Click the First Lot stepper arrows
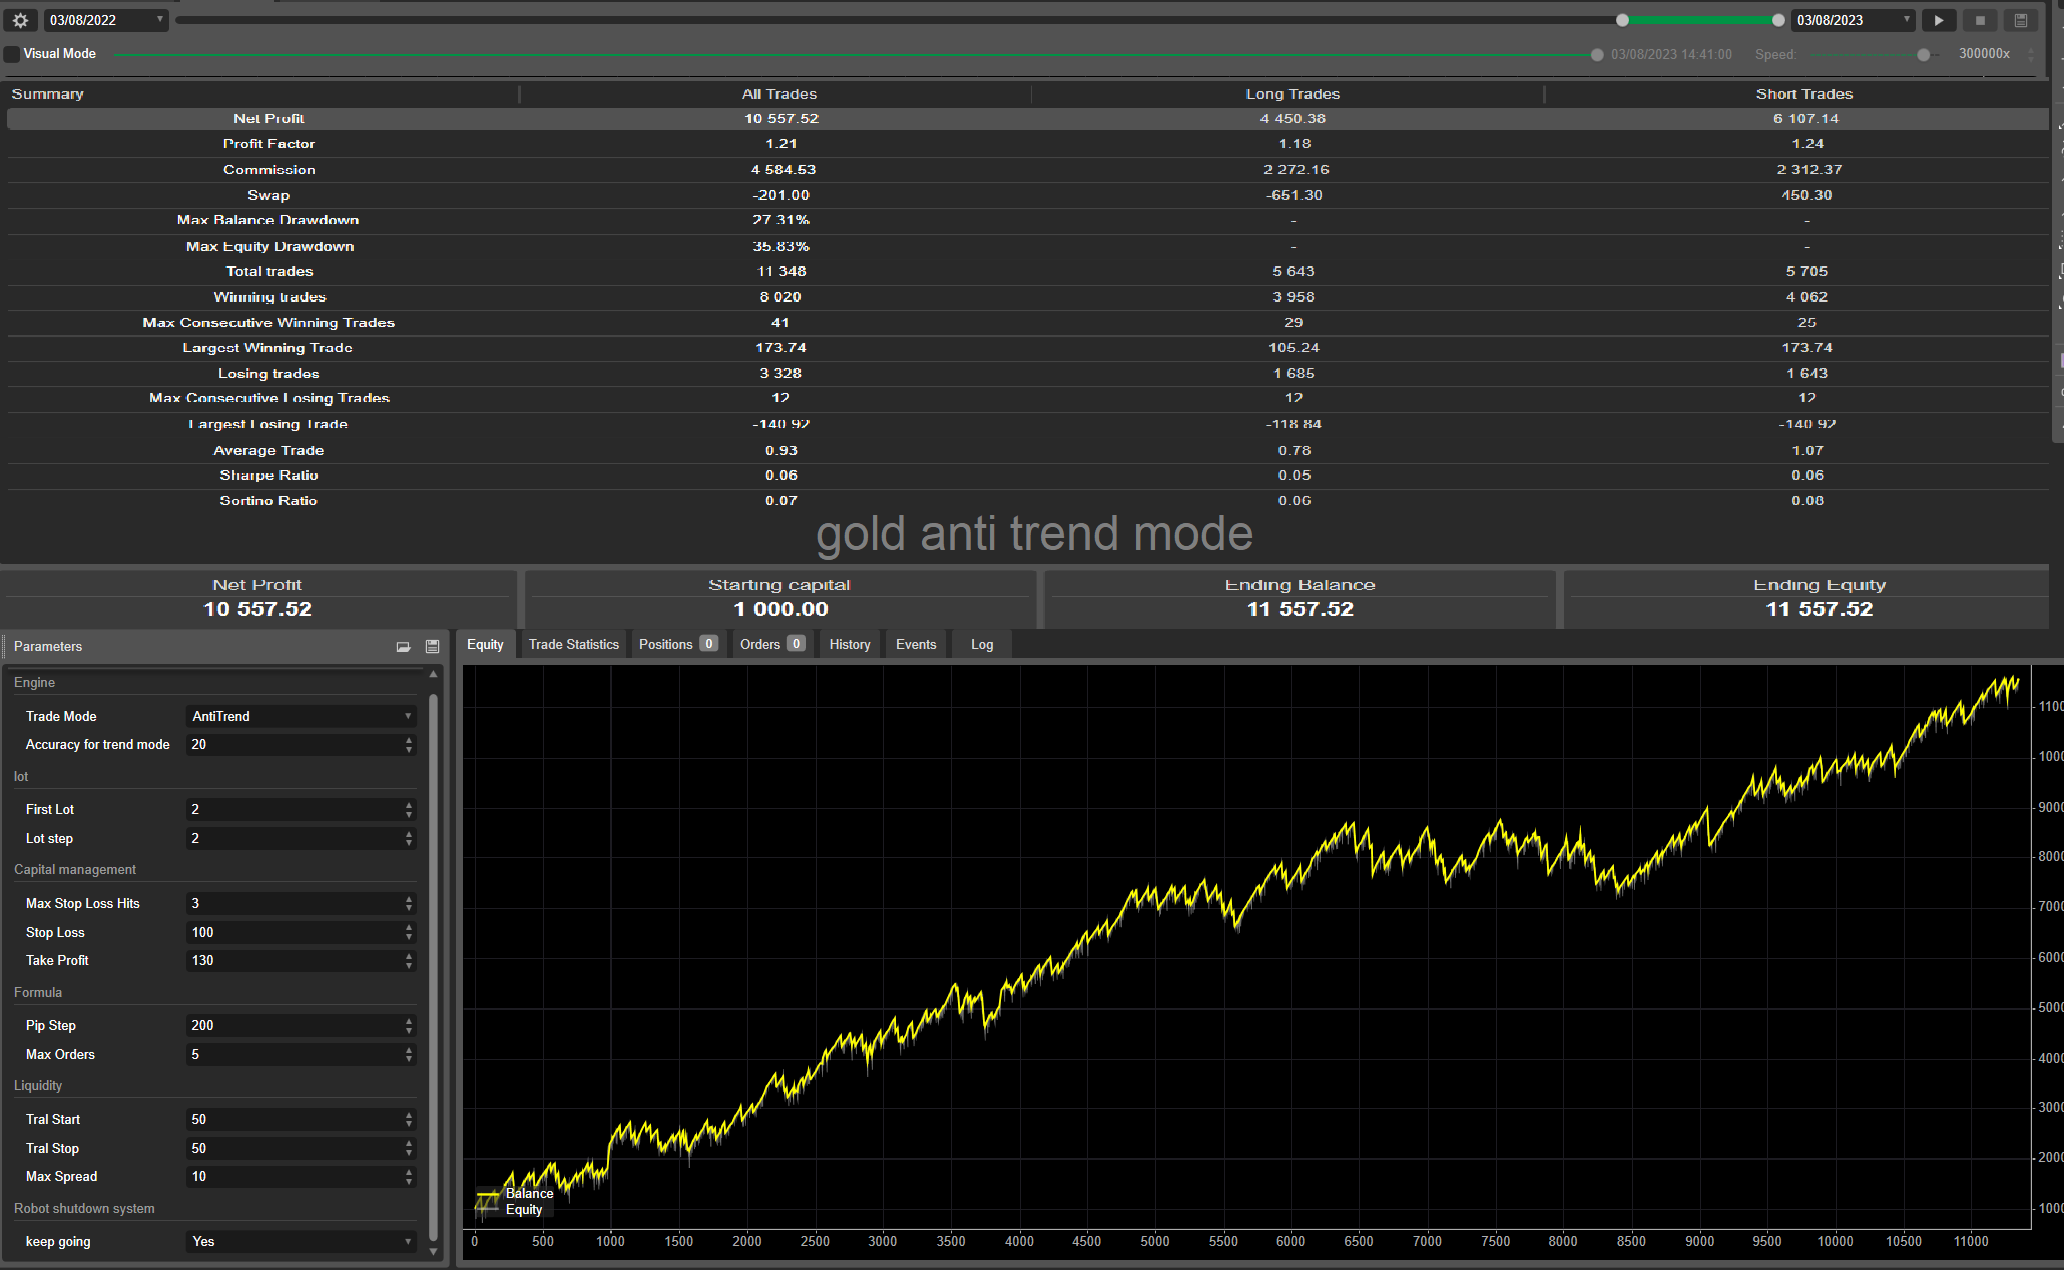2064x1270 pixels. pyautogui.click(x=409, y=809)
